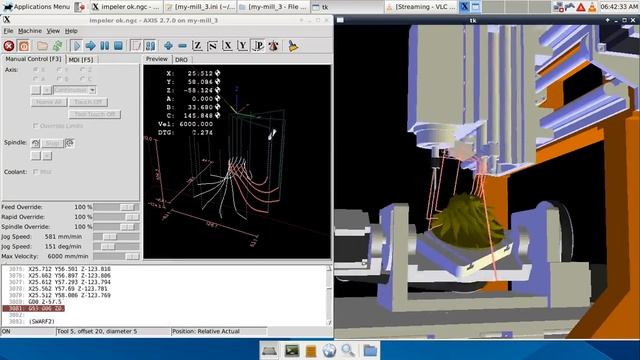Click the Rapid Override slider

(x=116, y=217)
